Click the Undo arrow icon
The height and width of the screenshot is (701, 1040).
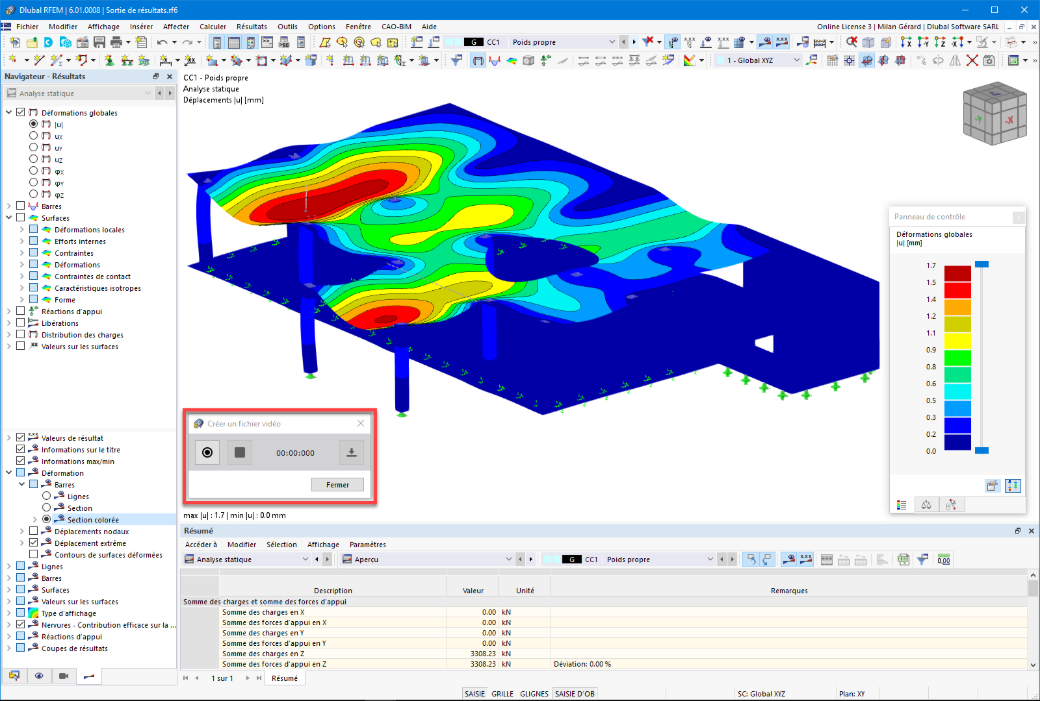tap(162, 42)
